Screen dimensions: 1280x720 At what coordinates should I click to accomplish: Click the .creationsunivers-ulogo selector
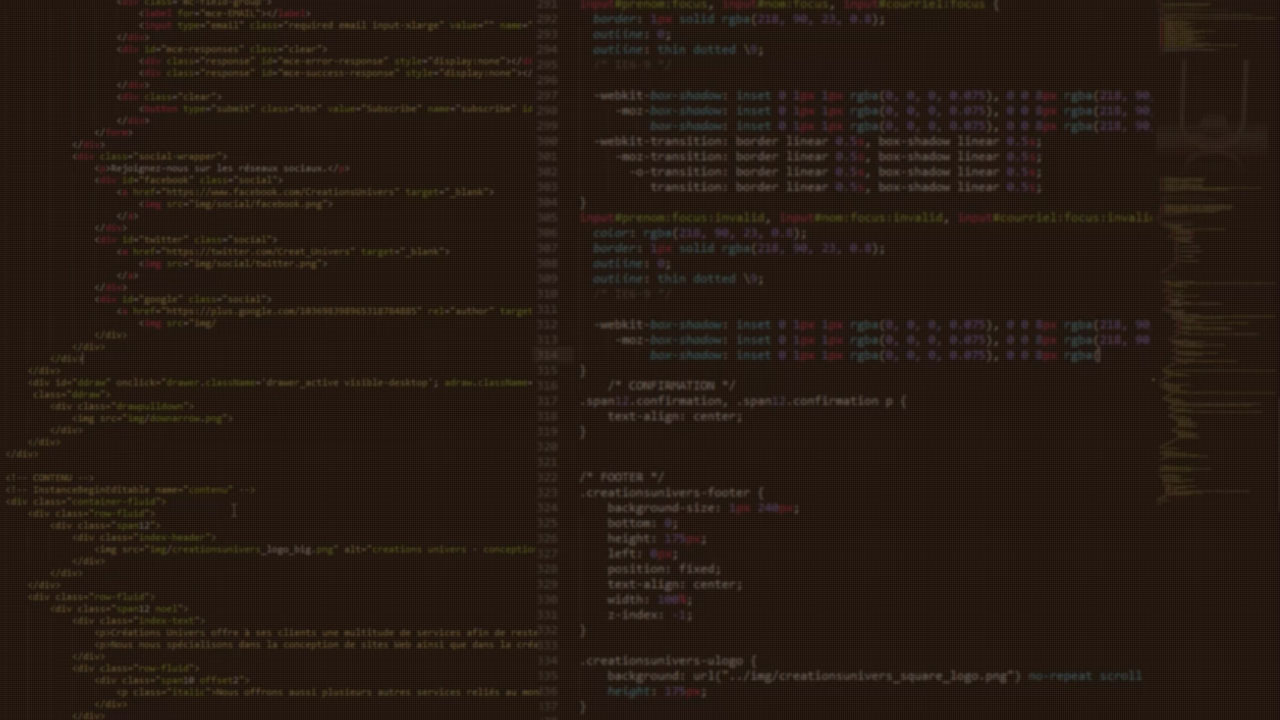668,661
